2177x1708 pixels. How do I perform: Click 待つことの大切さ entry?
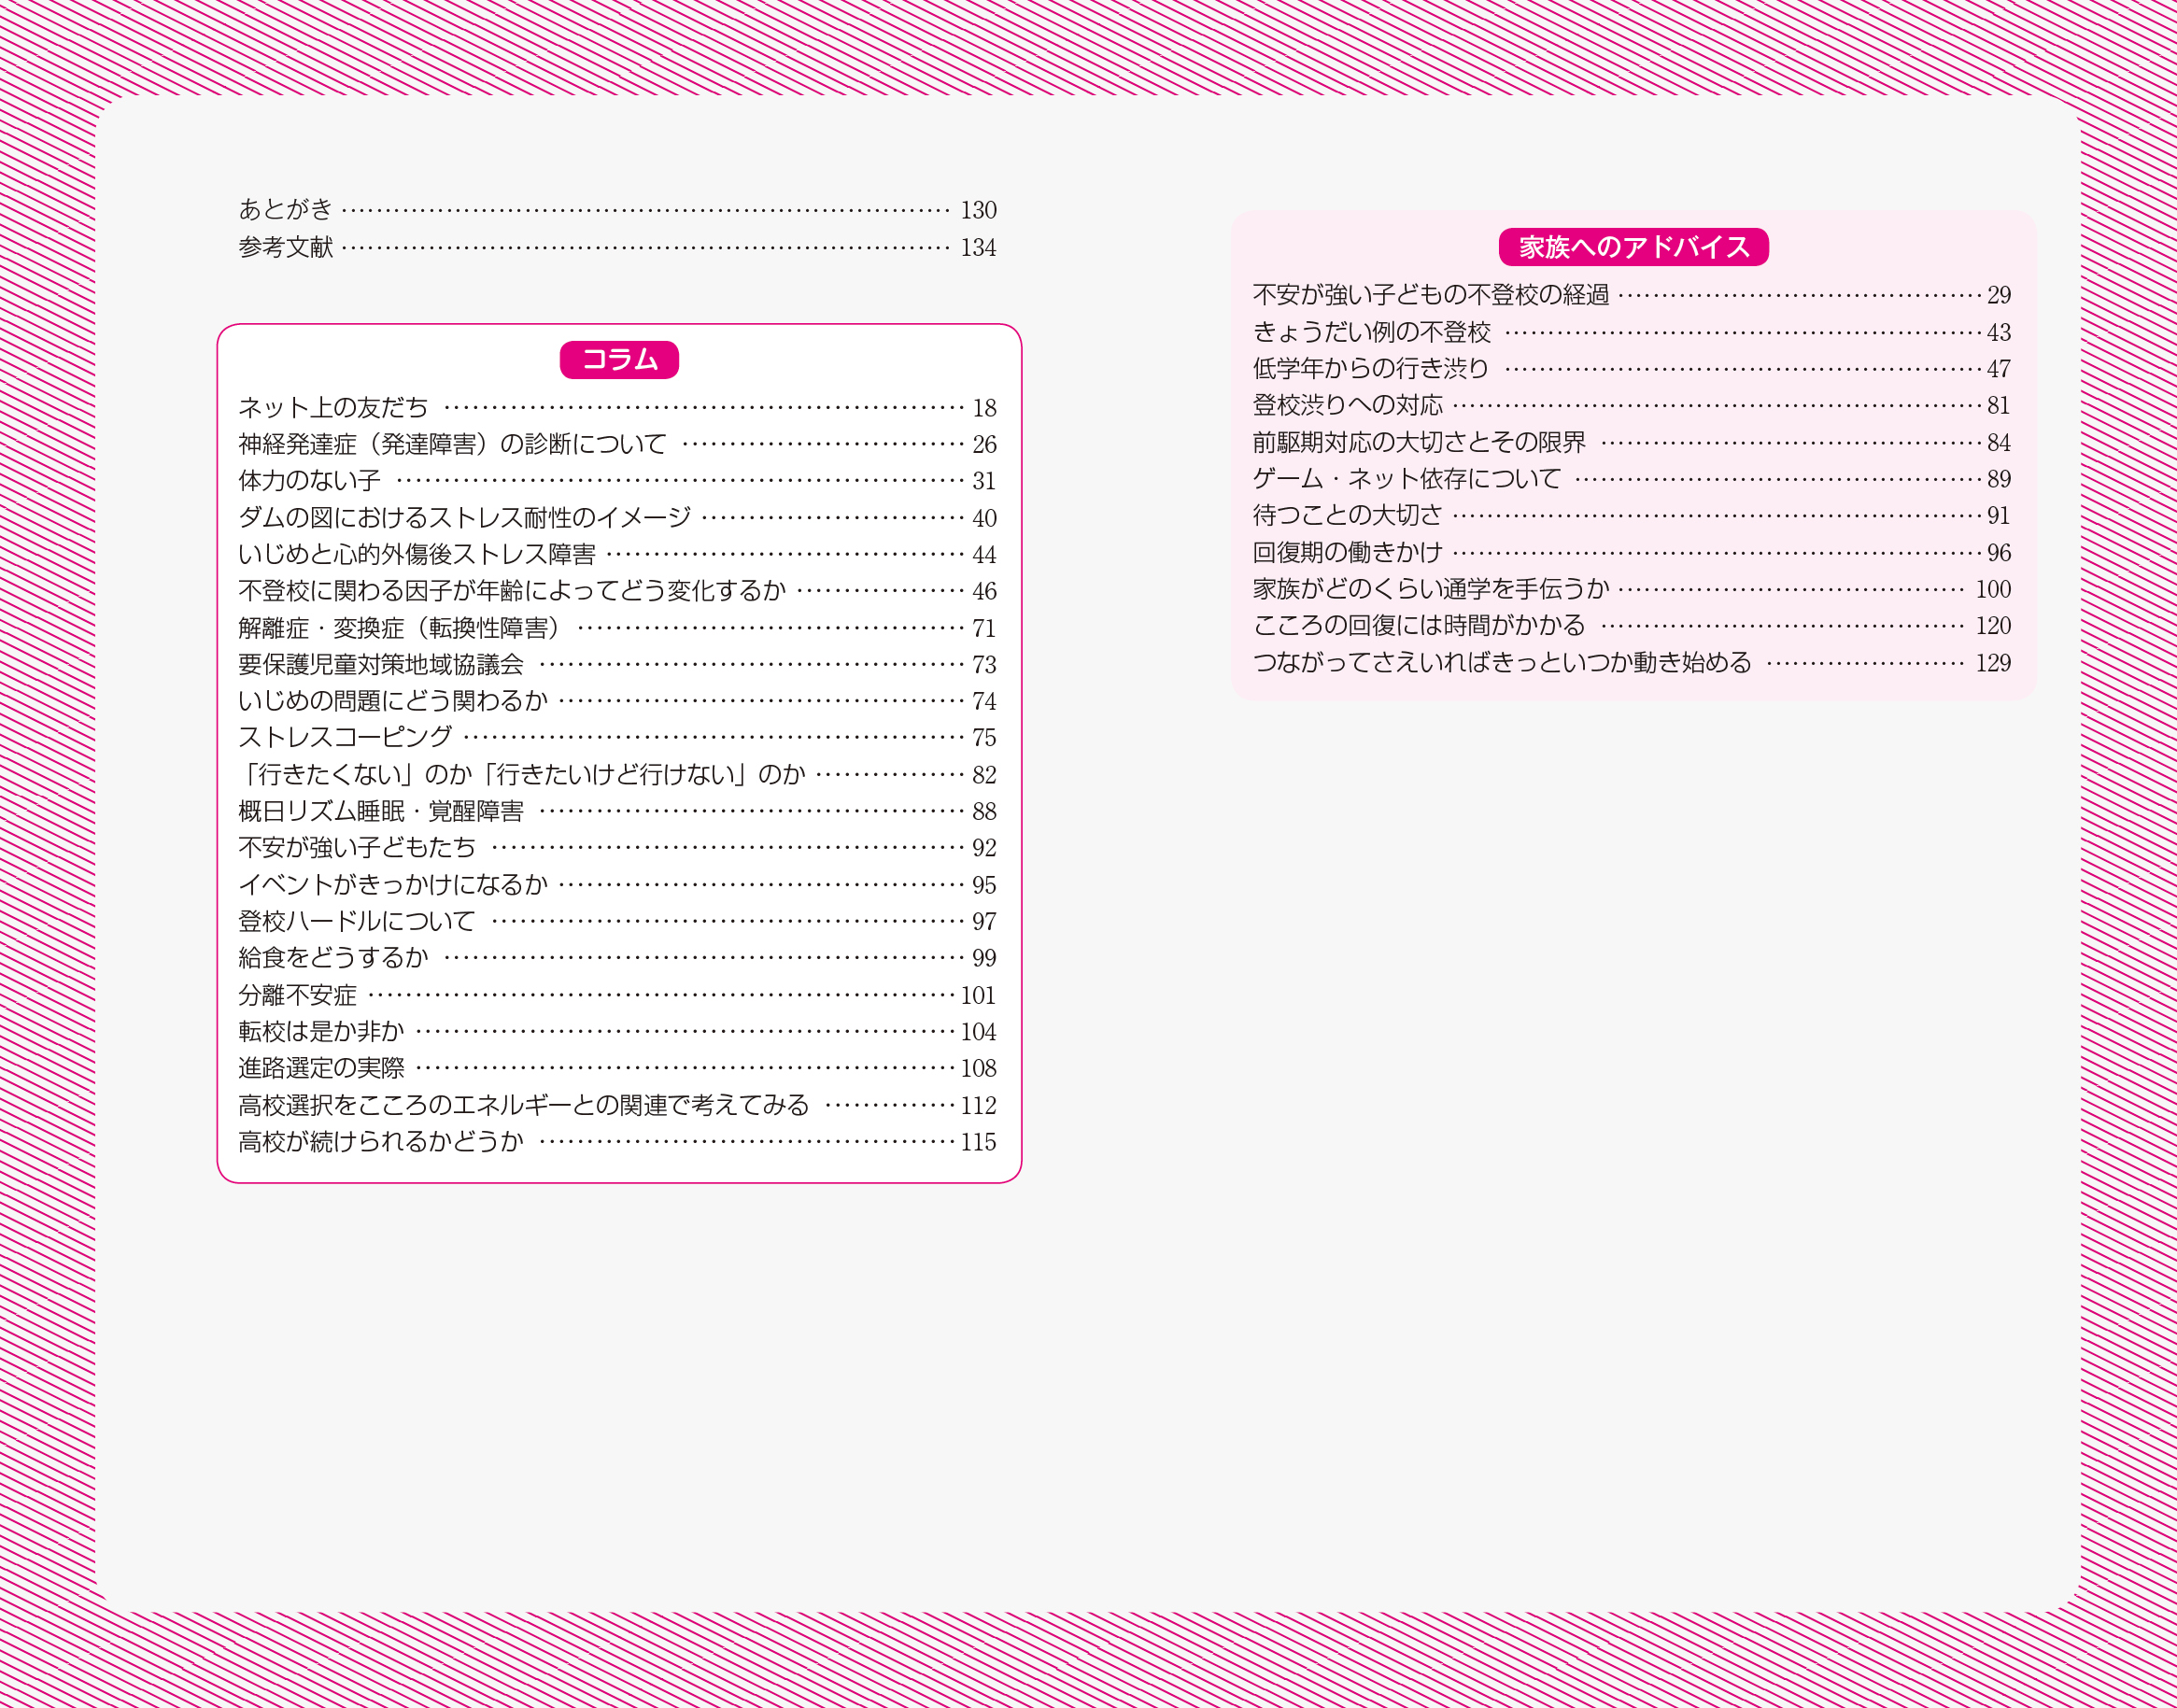click(1632, 515)
